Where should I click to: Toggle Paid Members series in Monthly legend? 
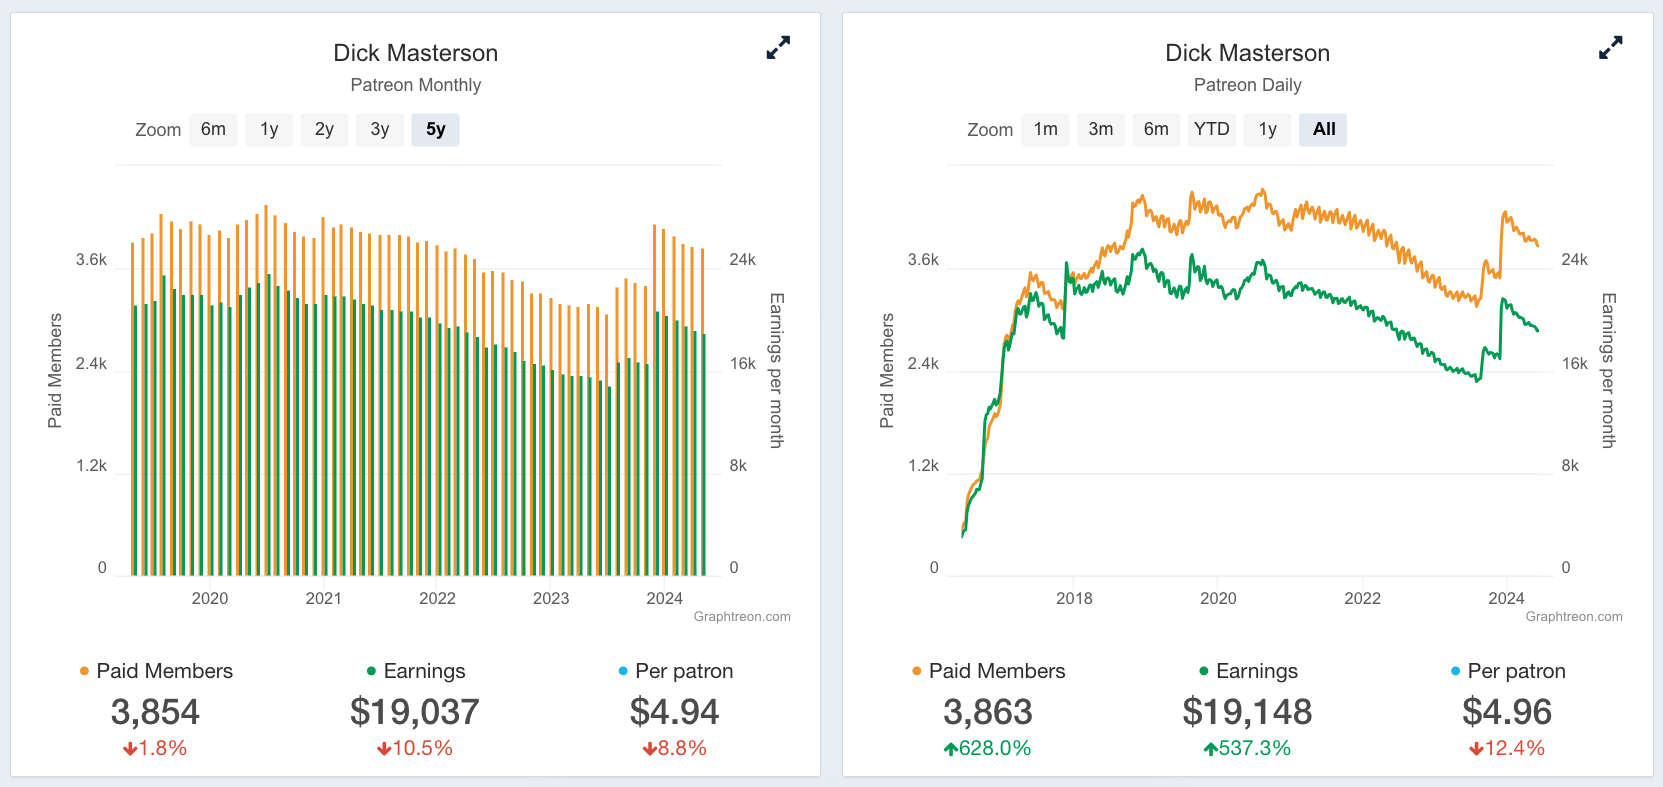[156, 671]
